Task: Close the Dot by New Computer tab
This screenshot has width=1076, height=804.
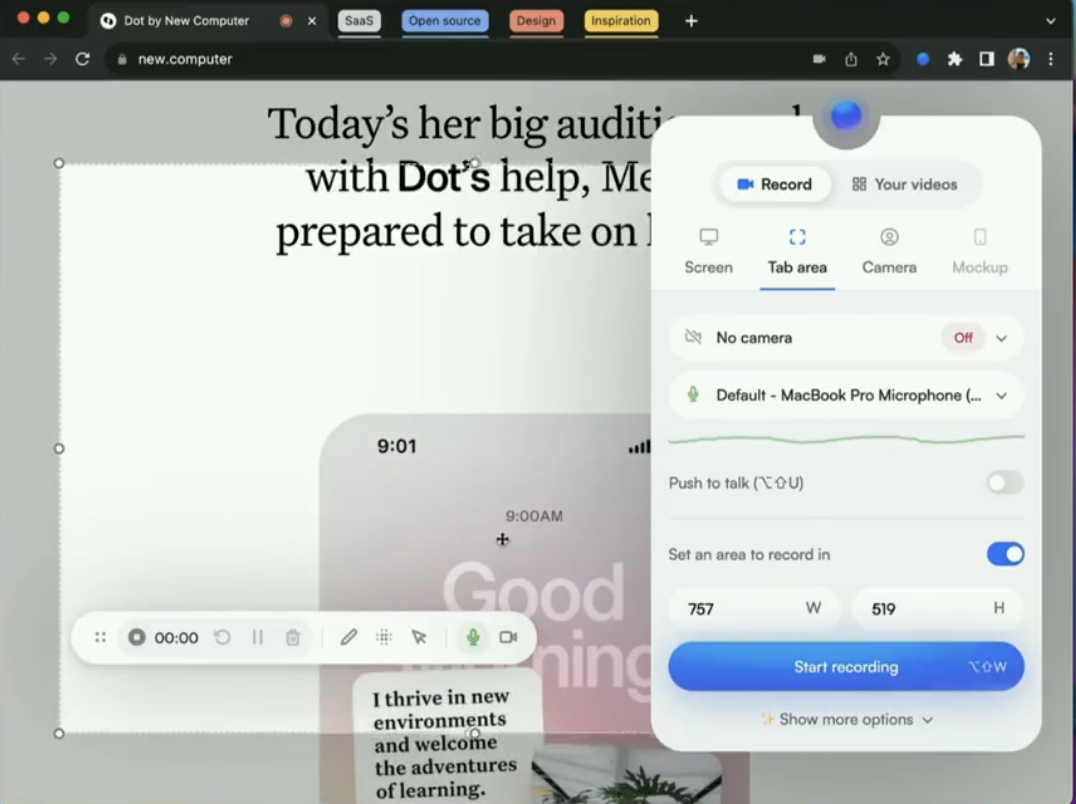Action: tap(312, 21)
